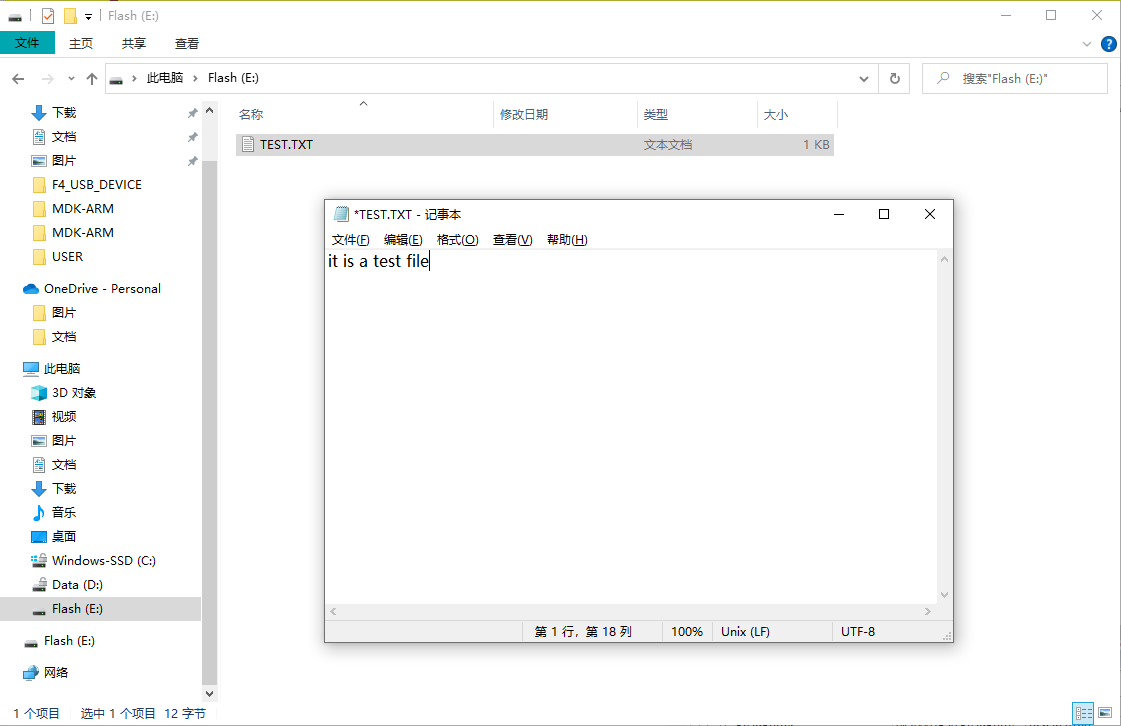The height and width of the screenshot is (726, 1121).
Task: Expand the ribbon with the chevron near help
Action: 1087,44
